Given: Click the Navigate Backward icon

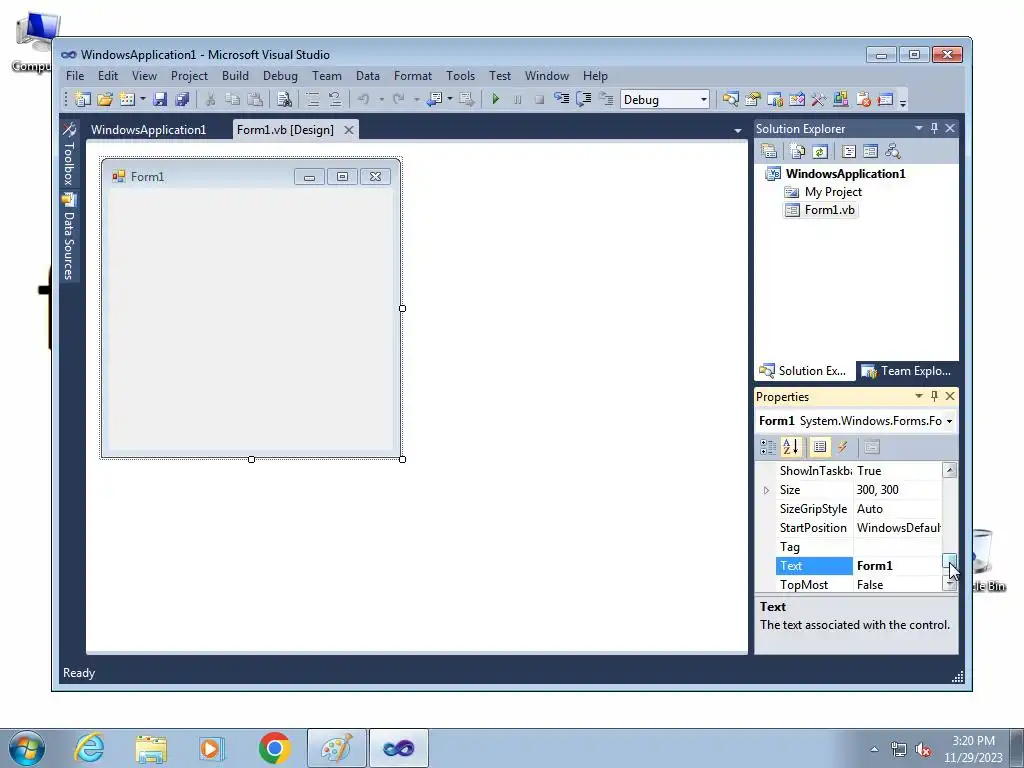Looking at the screenshot, I should click(434, 99).
